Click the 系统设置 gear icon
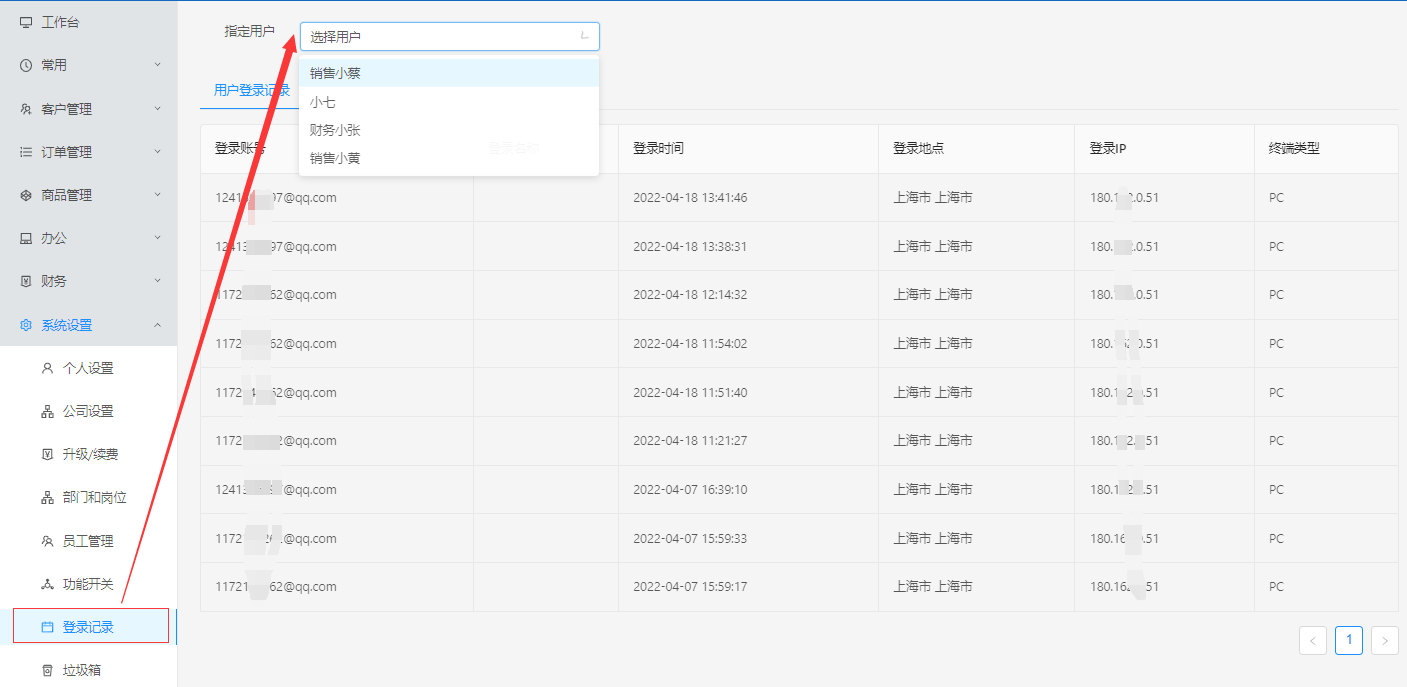 pos(26,325)
